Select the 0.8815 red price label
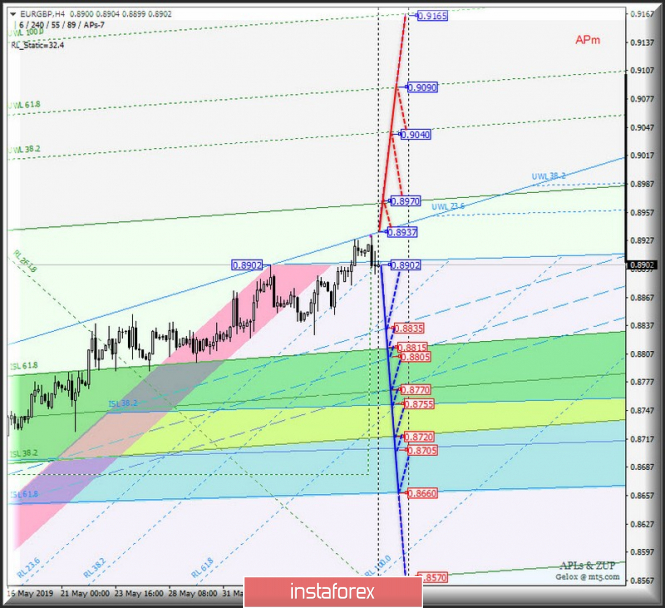The image size is (665, 608). point(412,348)
